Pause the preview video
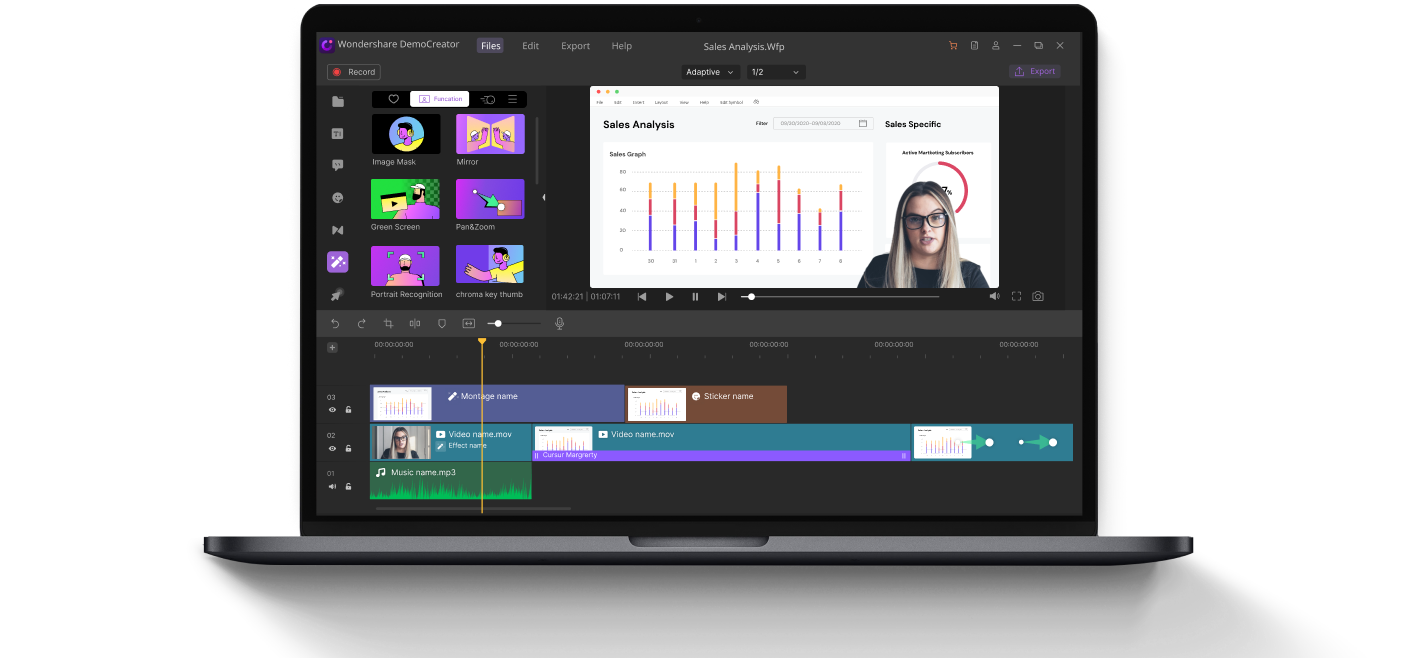The width and height of the screenshot is (1408, 658). pyautogui.click(x=695, y=297)
